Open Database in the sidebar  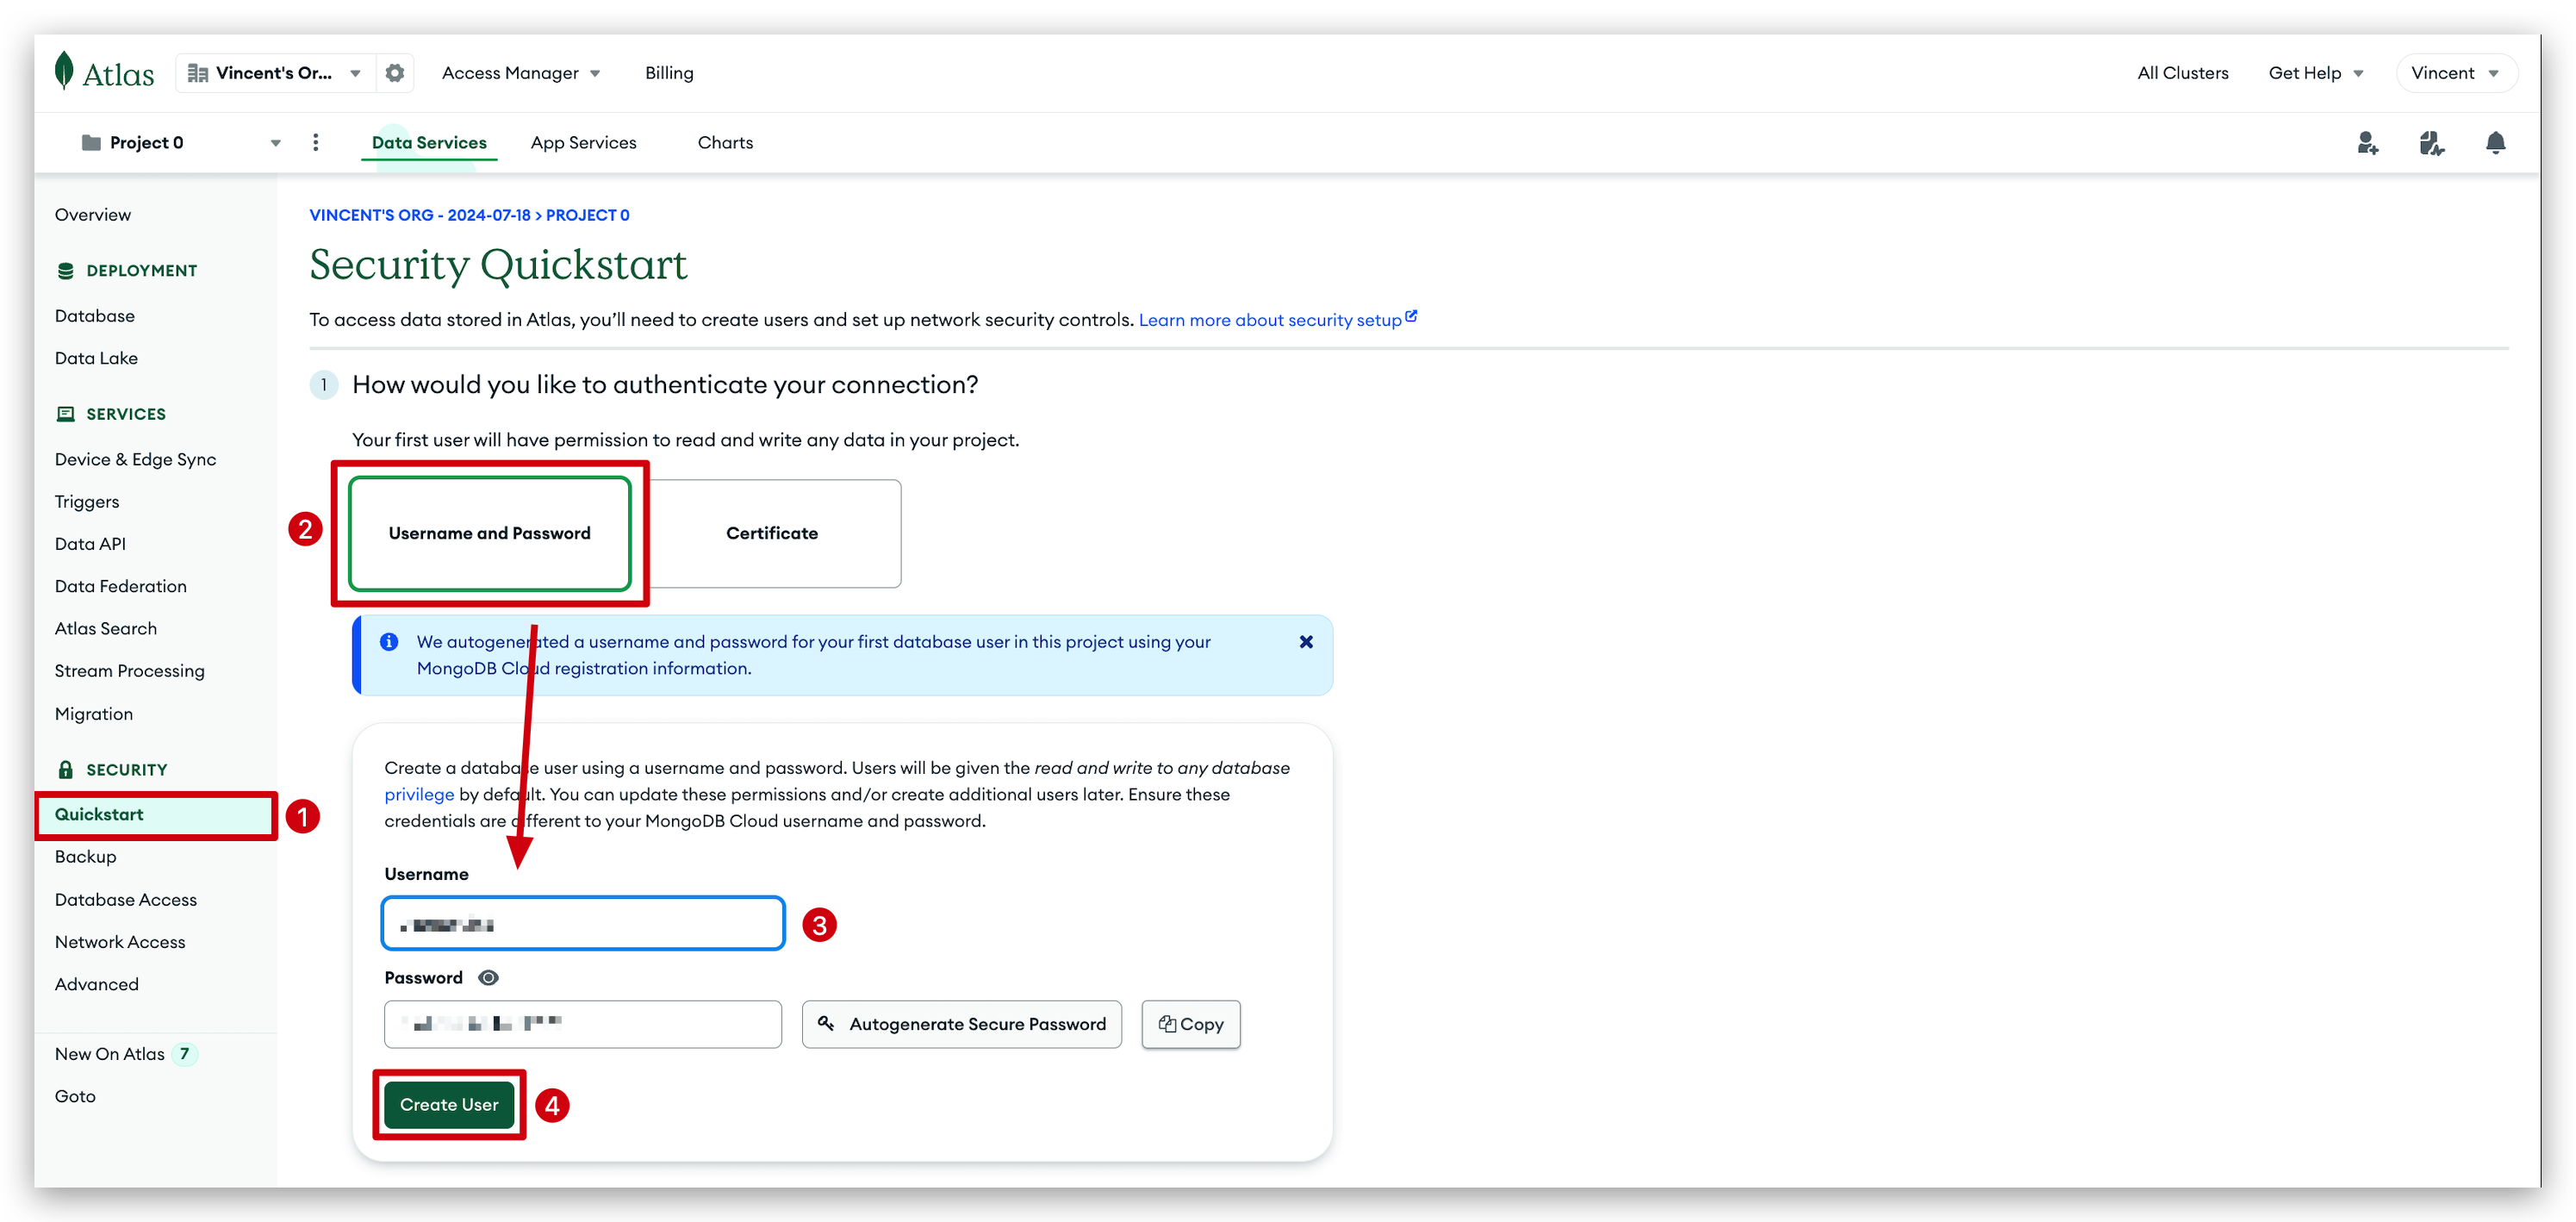[x=95, y=316]
